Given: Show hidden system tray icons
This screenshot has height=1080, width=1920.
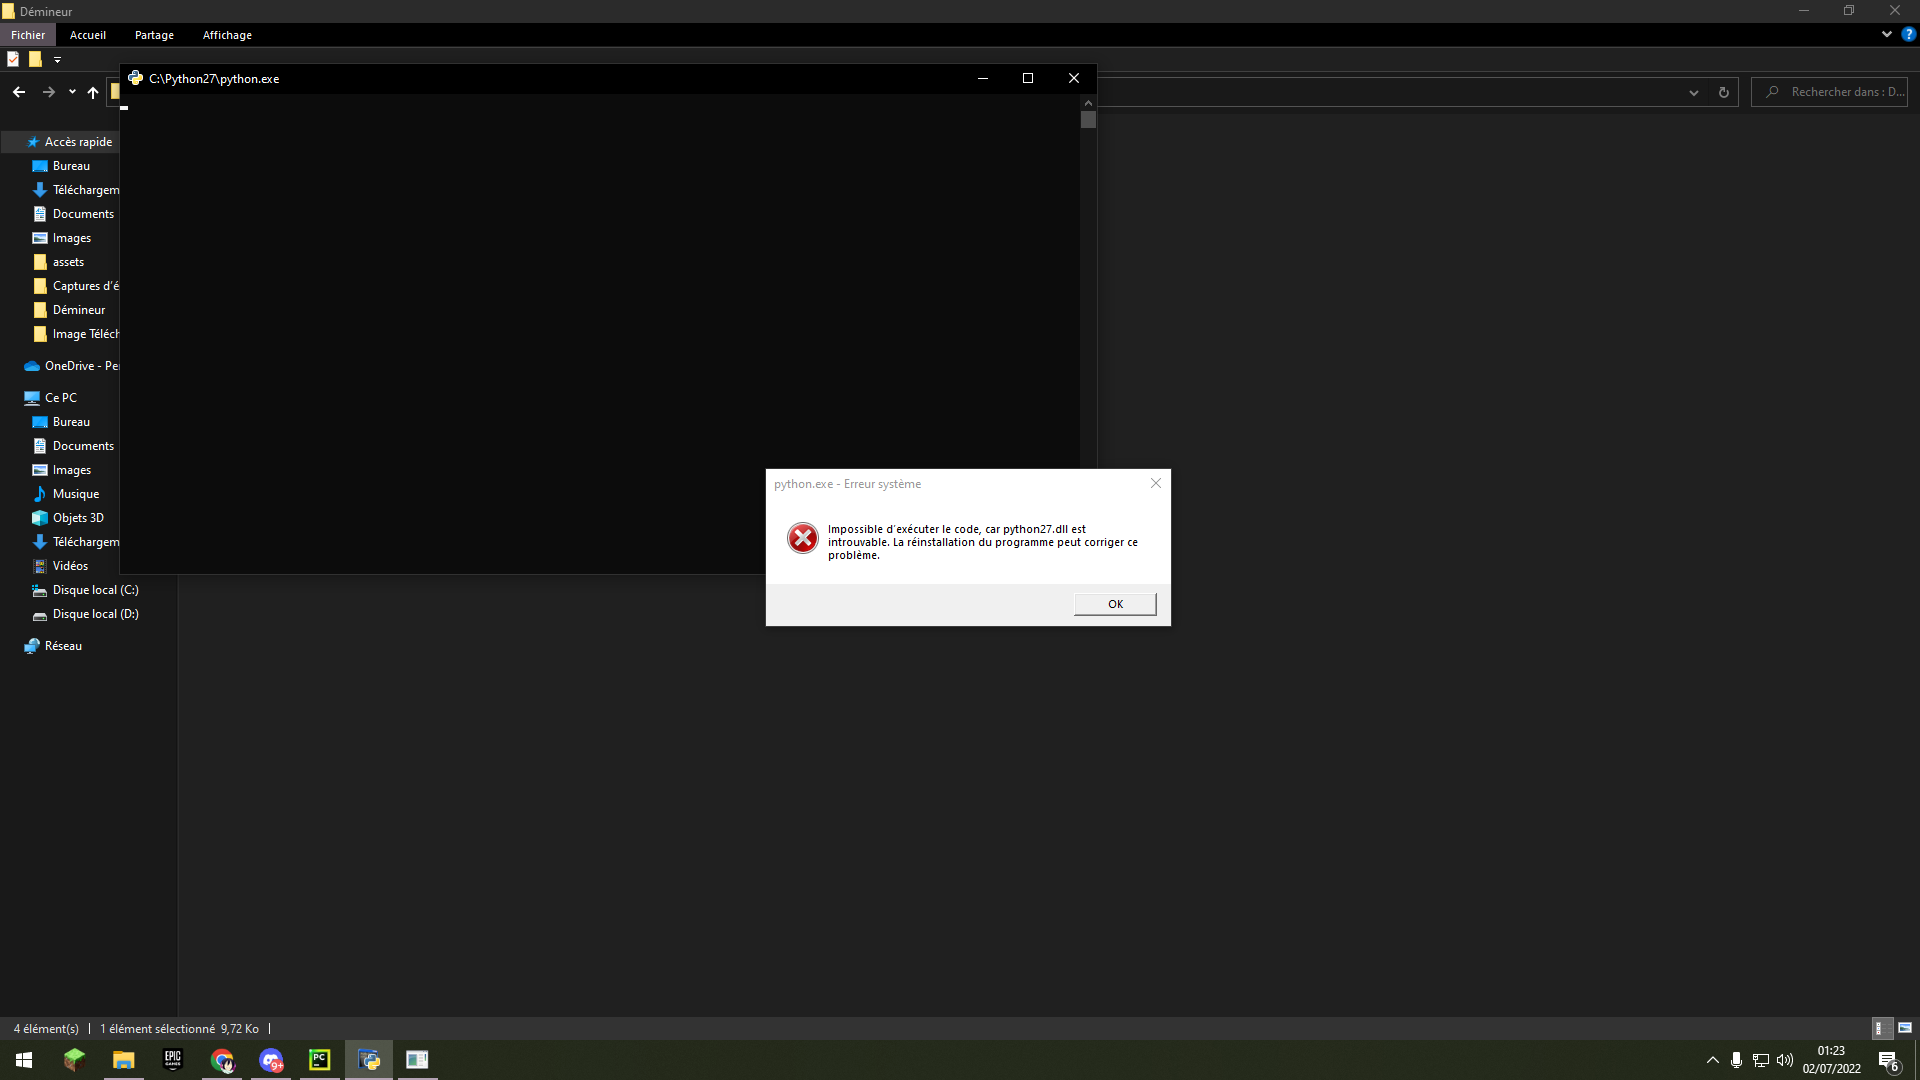Looking at the screenshot, I should (x=1712, y=1060).
